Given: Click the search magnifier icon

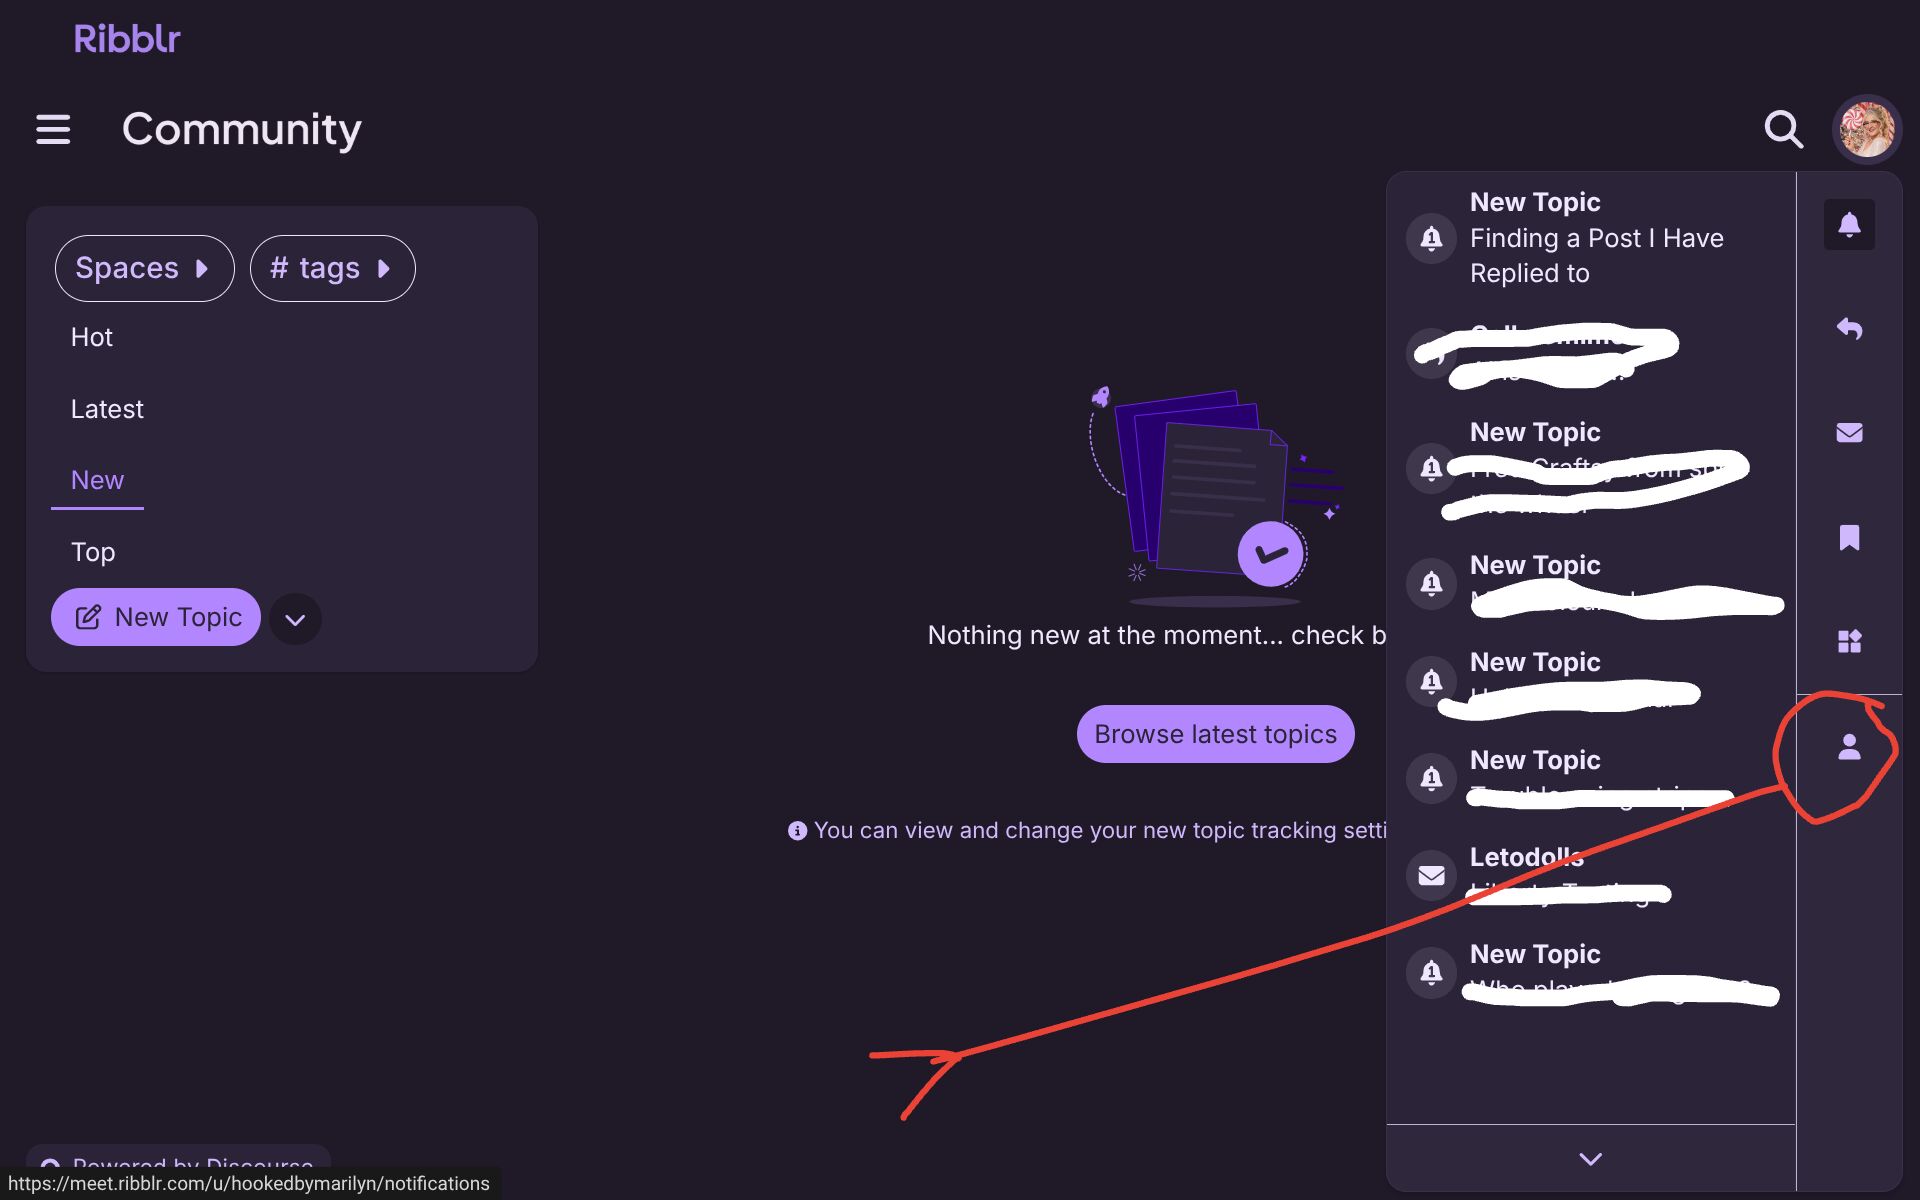Looking at the screenshot, I should point(1783,129).
